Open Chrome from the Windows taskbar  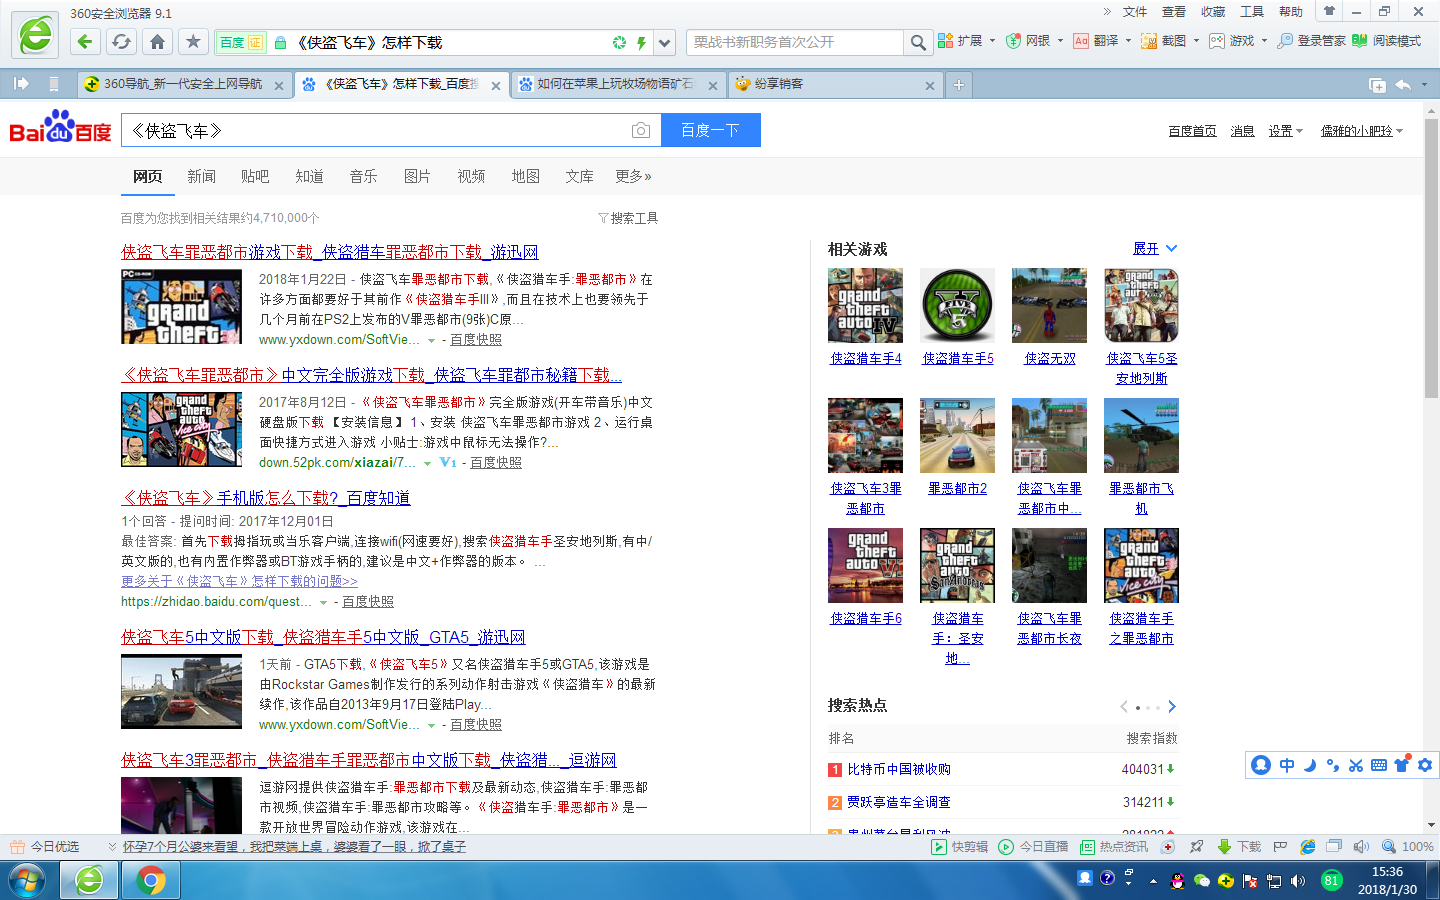coord(151,881)
